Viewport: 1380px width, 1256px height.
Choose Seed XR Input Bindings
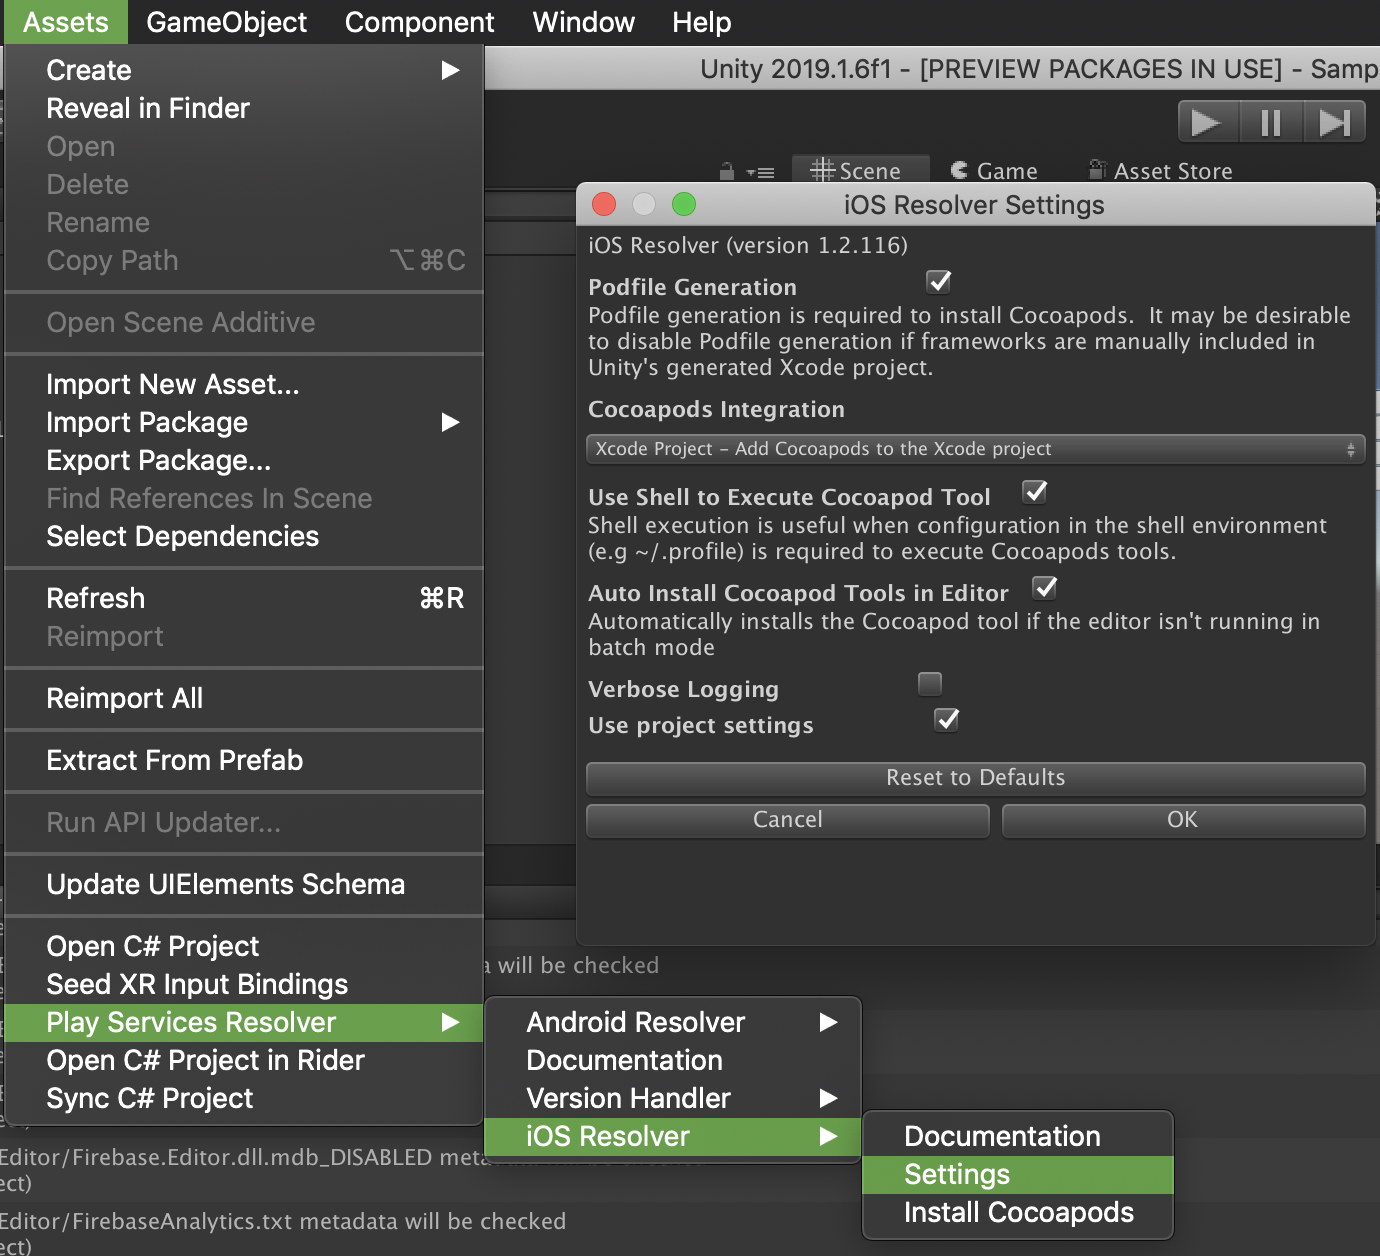pyautogui.click(x=244, y=984)
